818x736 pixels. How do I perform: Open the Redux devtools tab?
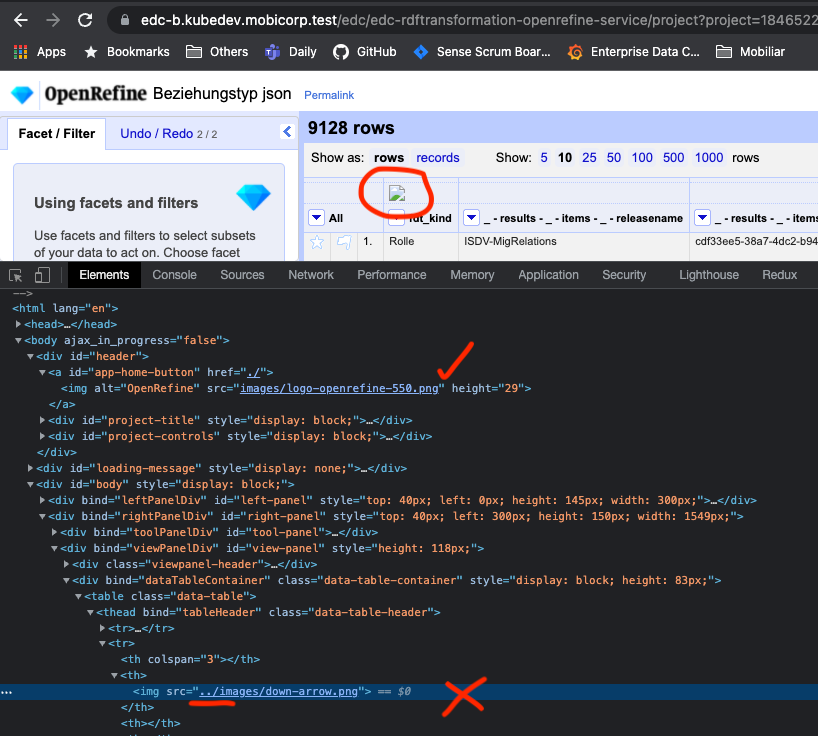click(x=779, y=275)
